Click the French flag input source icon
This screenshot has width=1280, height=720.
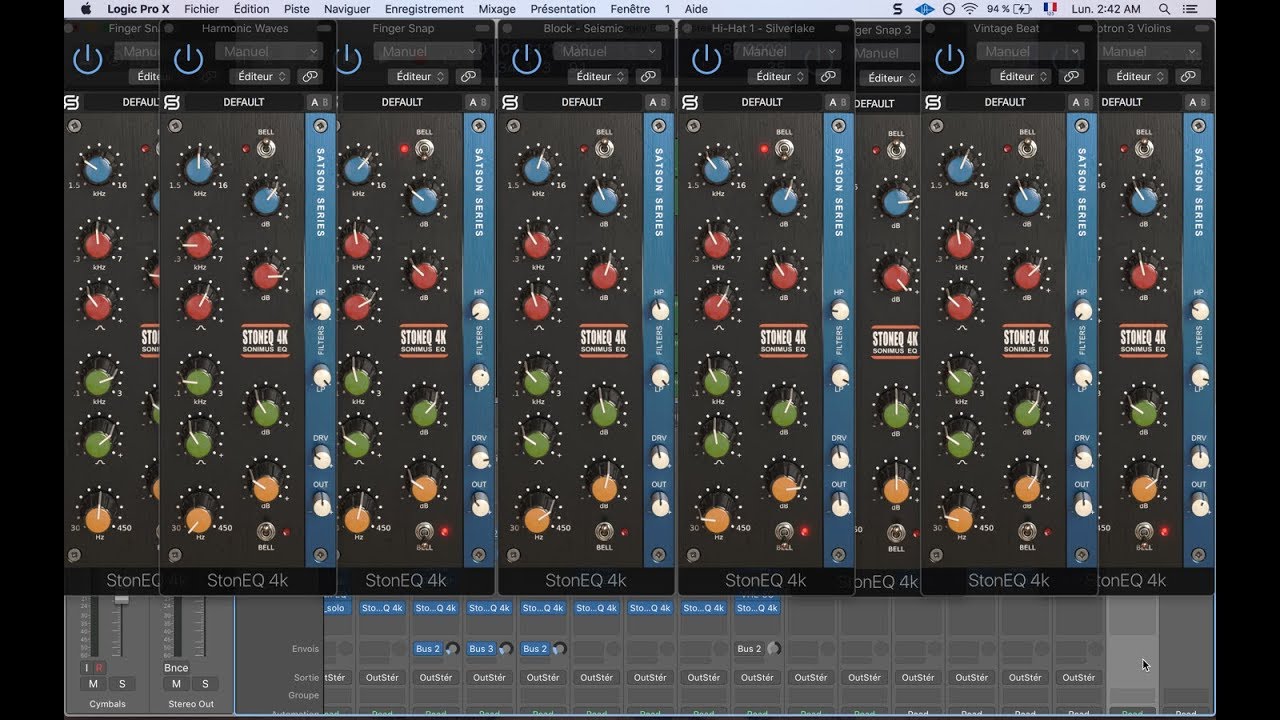click(1050, 9)
